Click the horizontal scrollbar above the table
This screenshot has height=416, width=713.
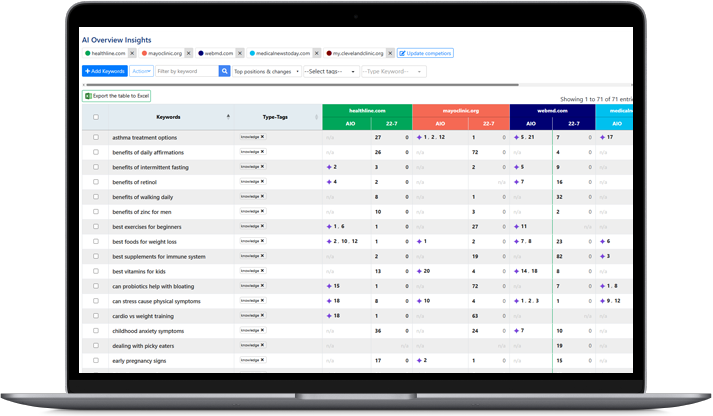click(x=302, y=85)
